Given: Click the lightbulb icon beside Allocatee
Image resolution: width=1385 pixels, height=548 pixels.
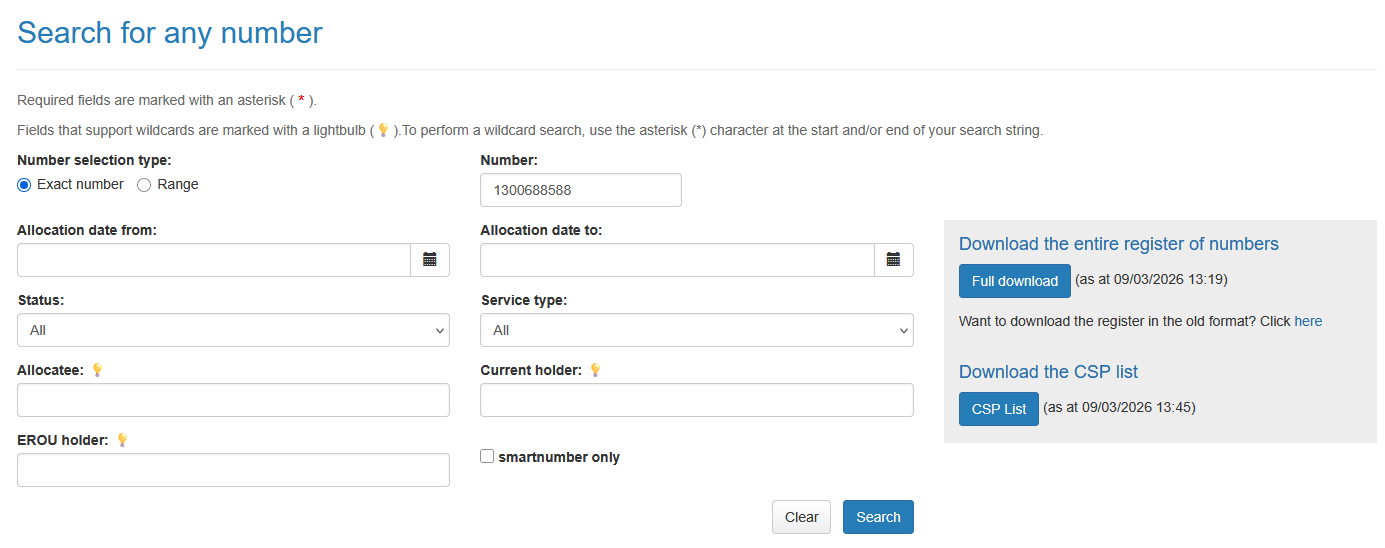Looking at the screenshot, I should (97, 370).
